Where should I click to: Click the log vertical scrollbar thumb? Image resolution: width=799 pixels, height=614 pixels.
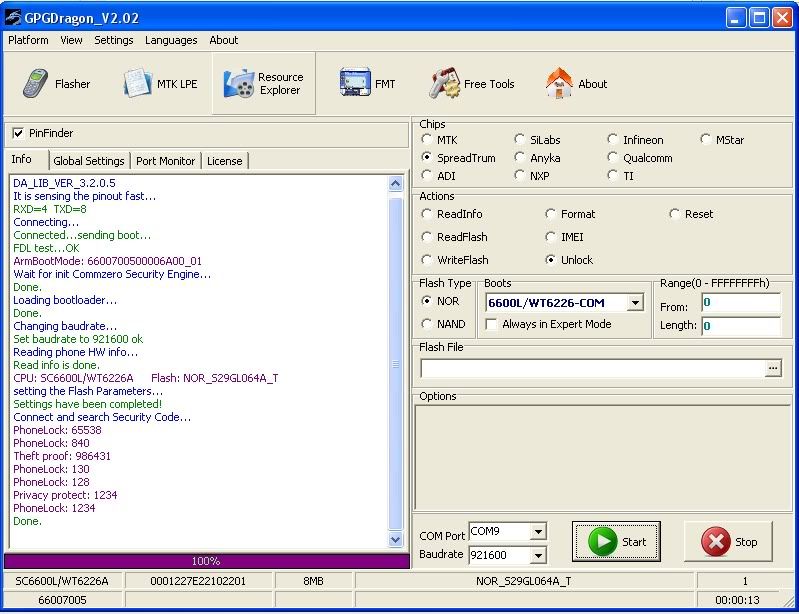point(395,364)
